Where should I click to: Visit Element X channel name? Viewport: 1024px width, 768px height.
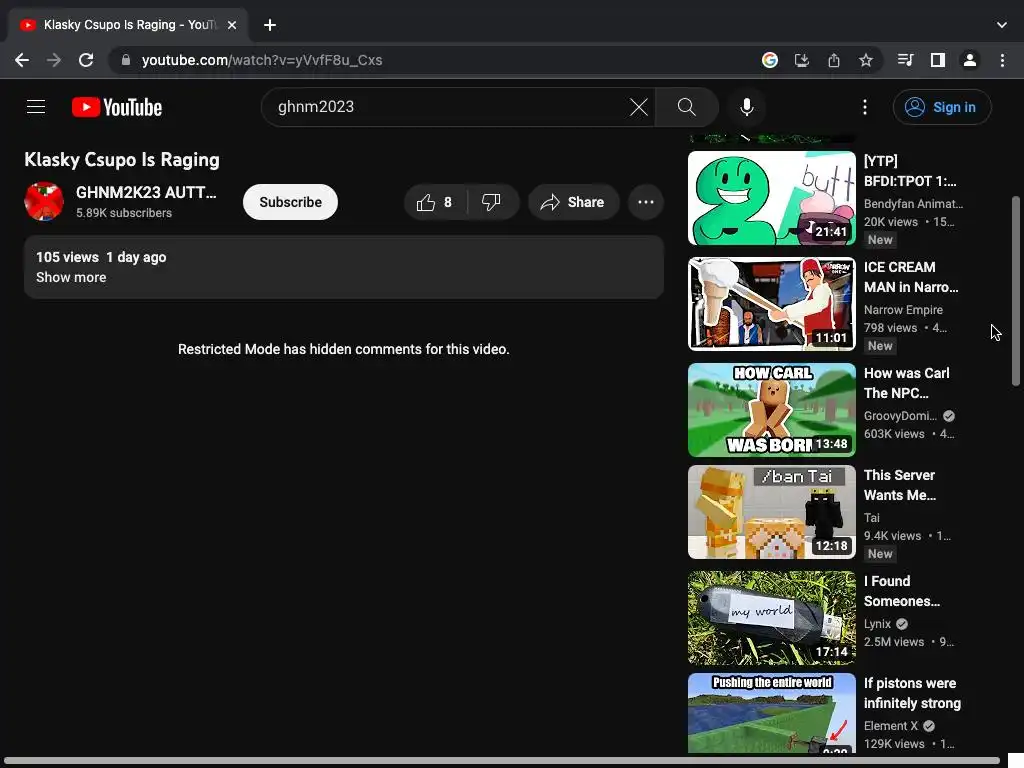tap(891, 726)
